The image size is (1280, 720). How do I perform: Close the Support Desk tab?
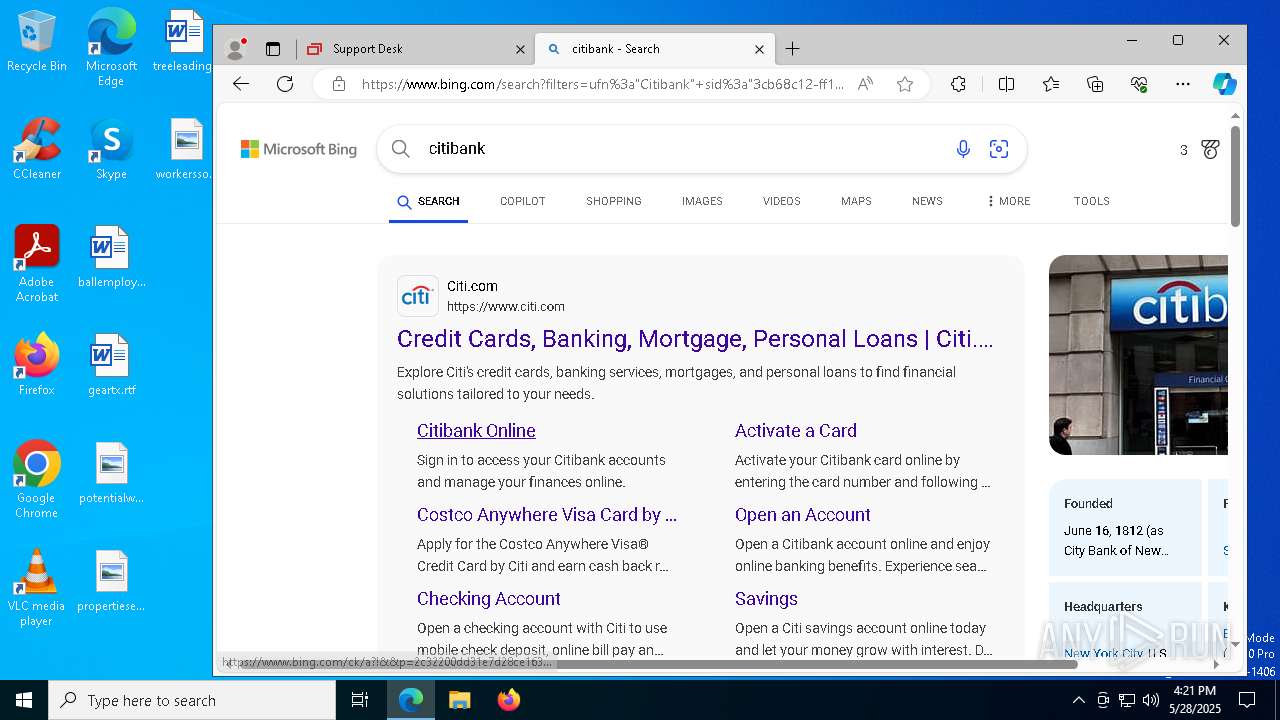(x=520, y=49)
